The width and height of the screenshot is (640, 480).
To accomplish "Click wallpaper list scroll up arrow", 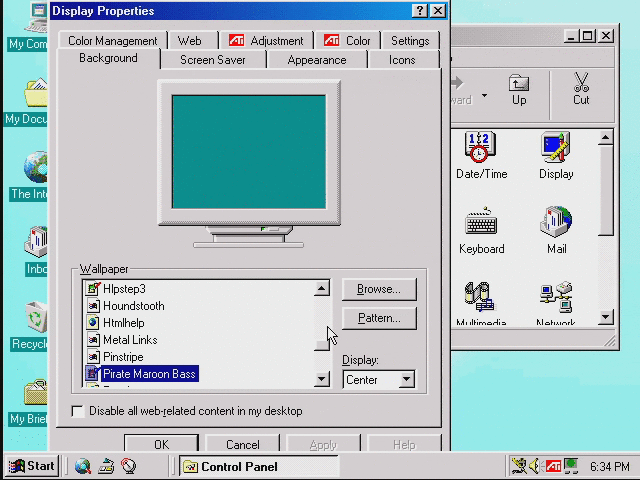I will click(x=322, y=289).
